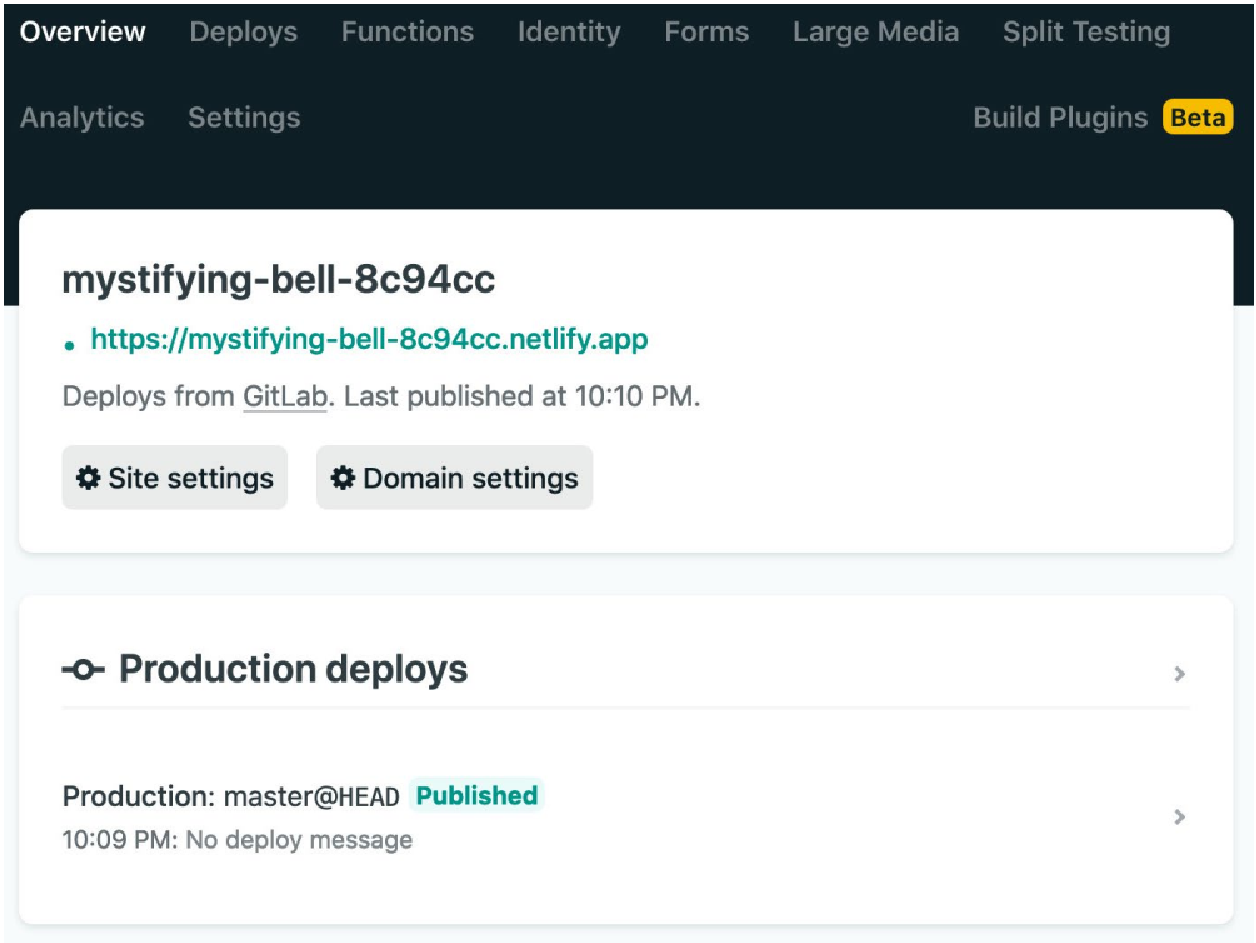1256x943 pixels.
Task: Open Site settings button
Action: coord(175,478)
